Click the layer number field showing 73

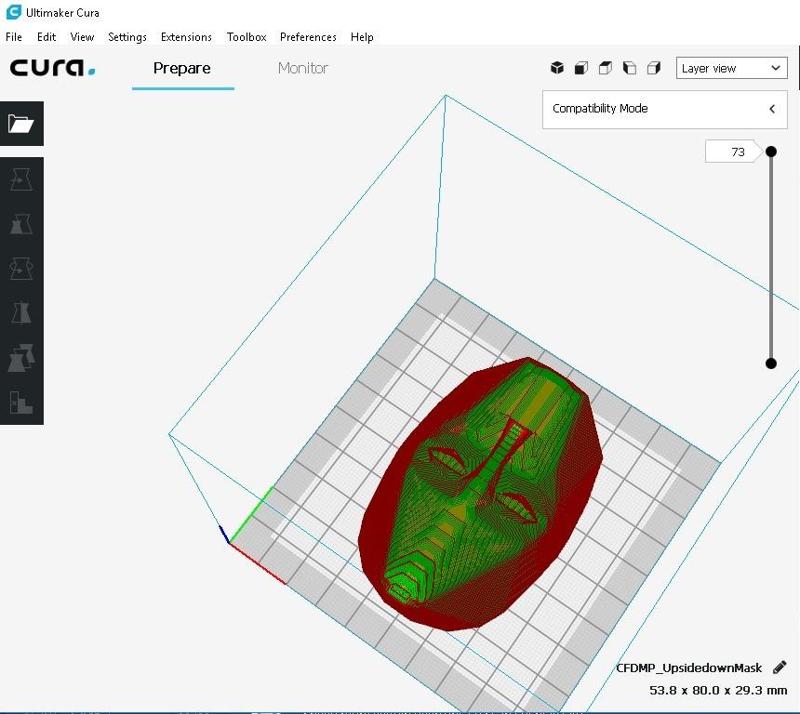point(736,152)
